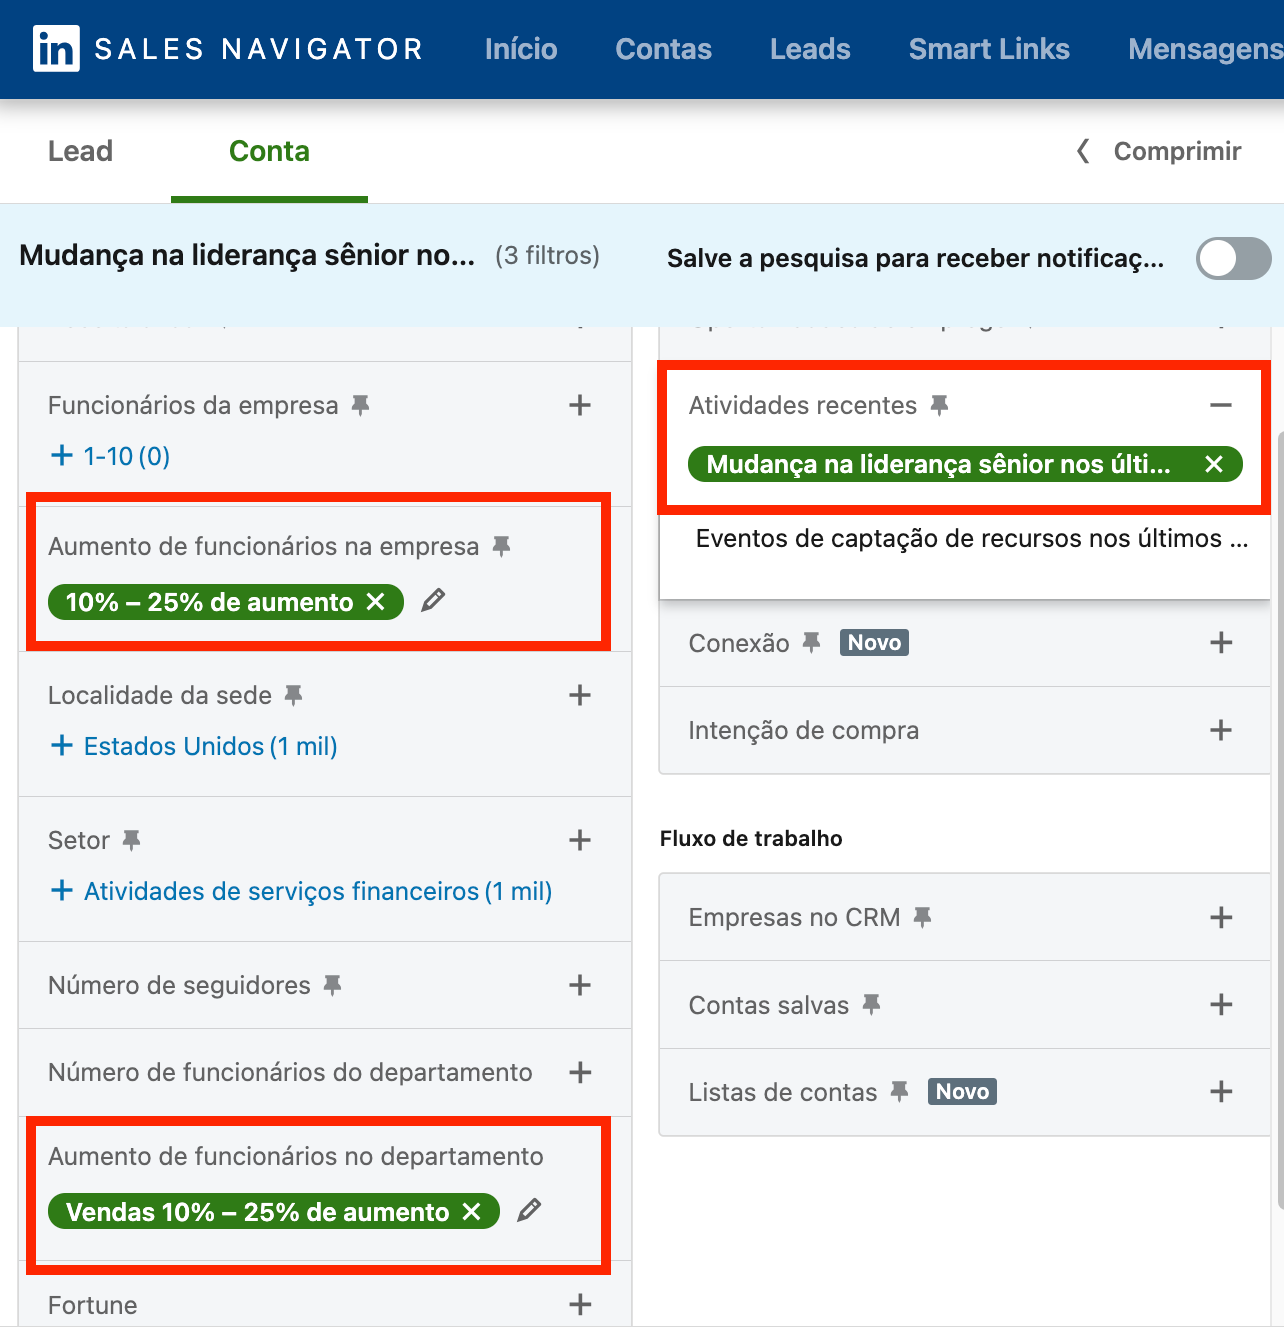Pin the Contas salvas filter

(872, 1004)
